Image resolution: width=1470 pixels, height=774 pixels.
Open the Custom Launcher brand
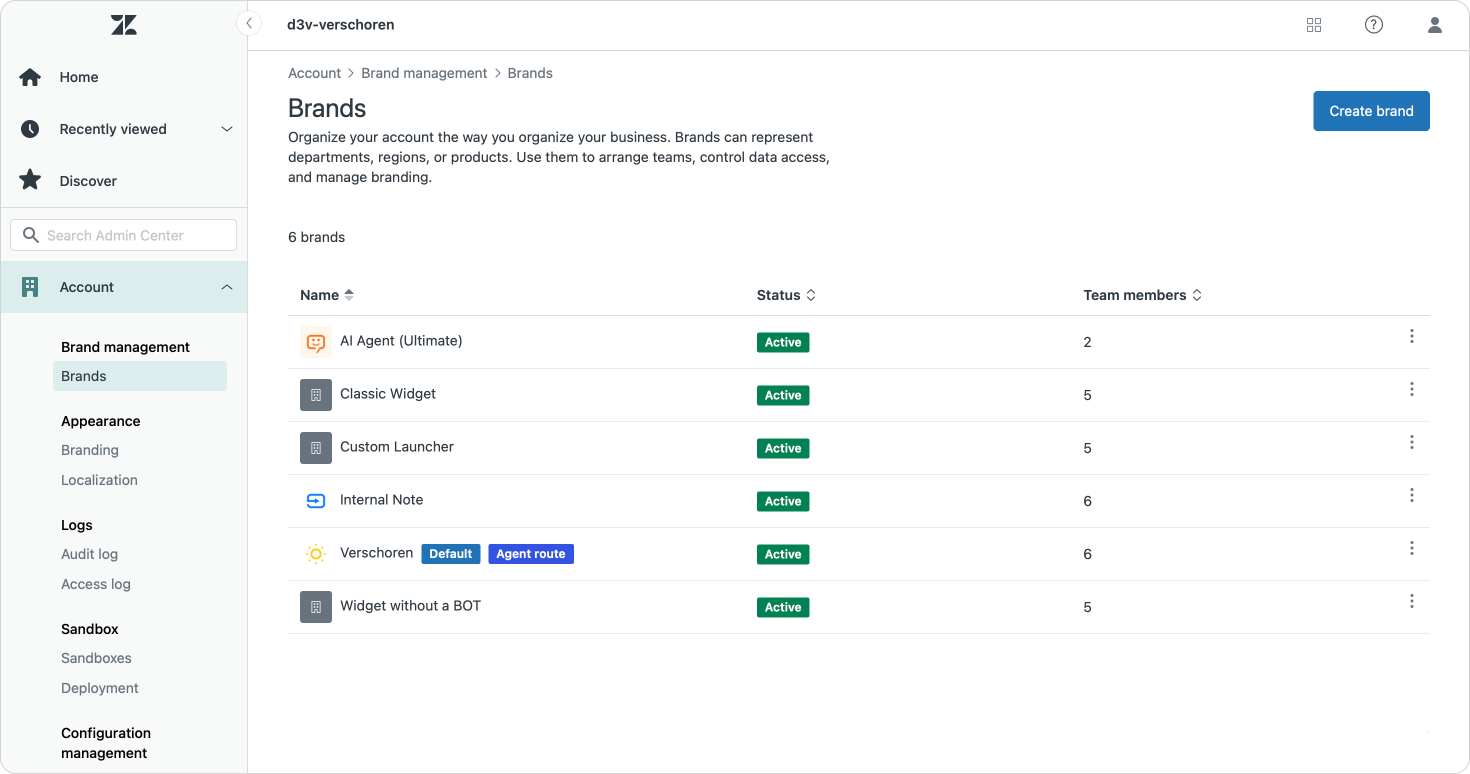click(x=397, y=447)
